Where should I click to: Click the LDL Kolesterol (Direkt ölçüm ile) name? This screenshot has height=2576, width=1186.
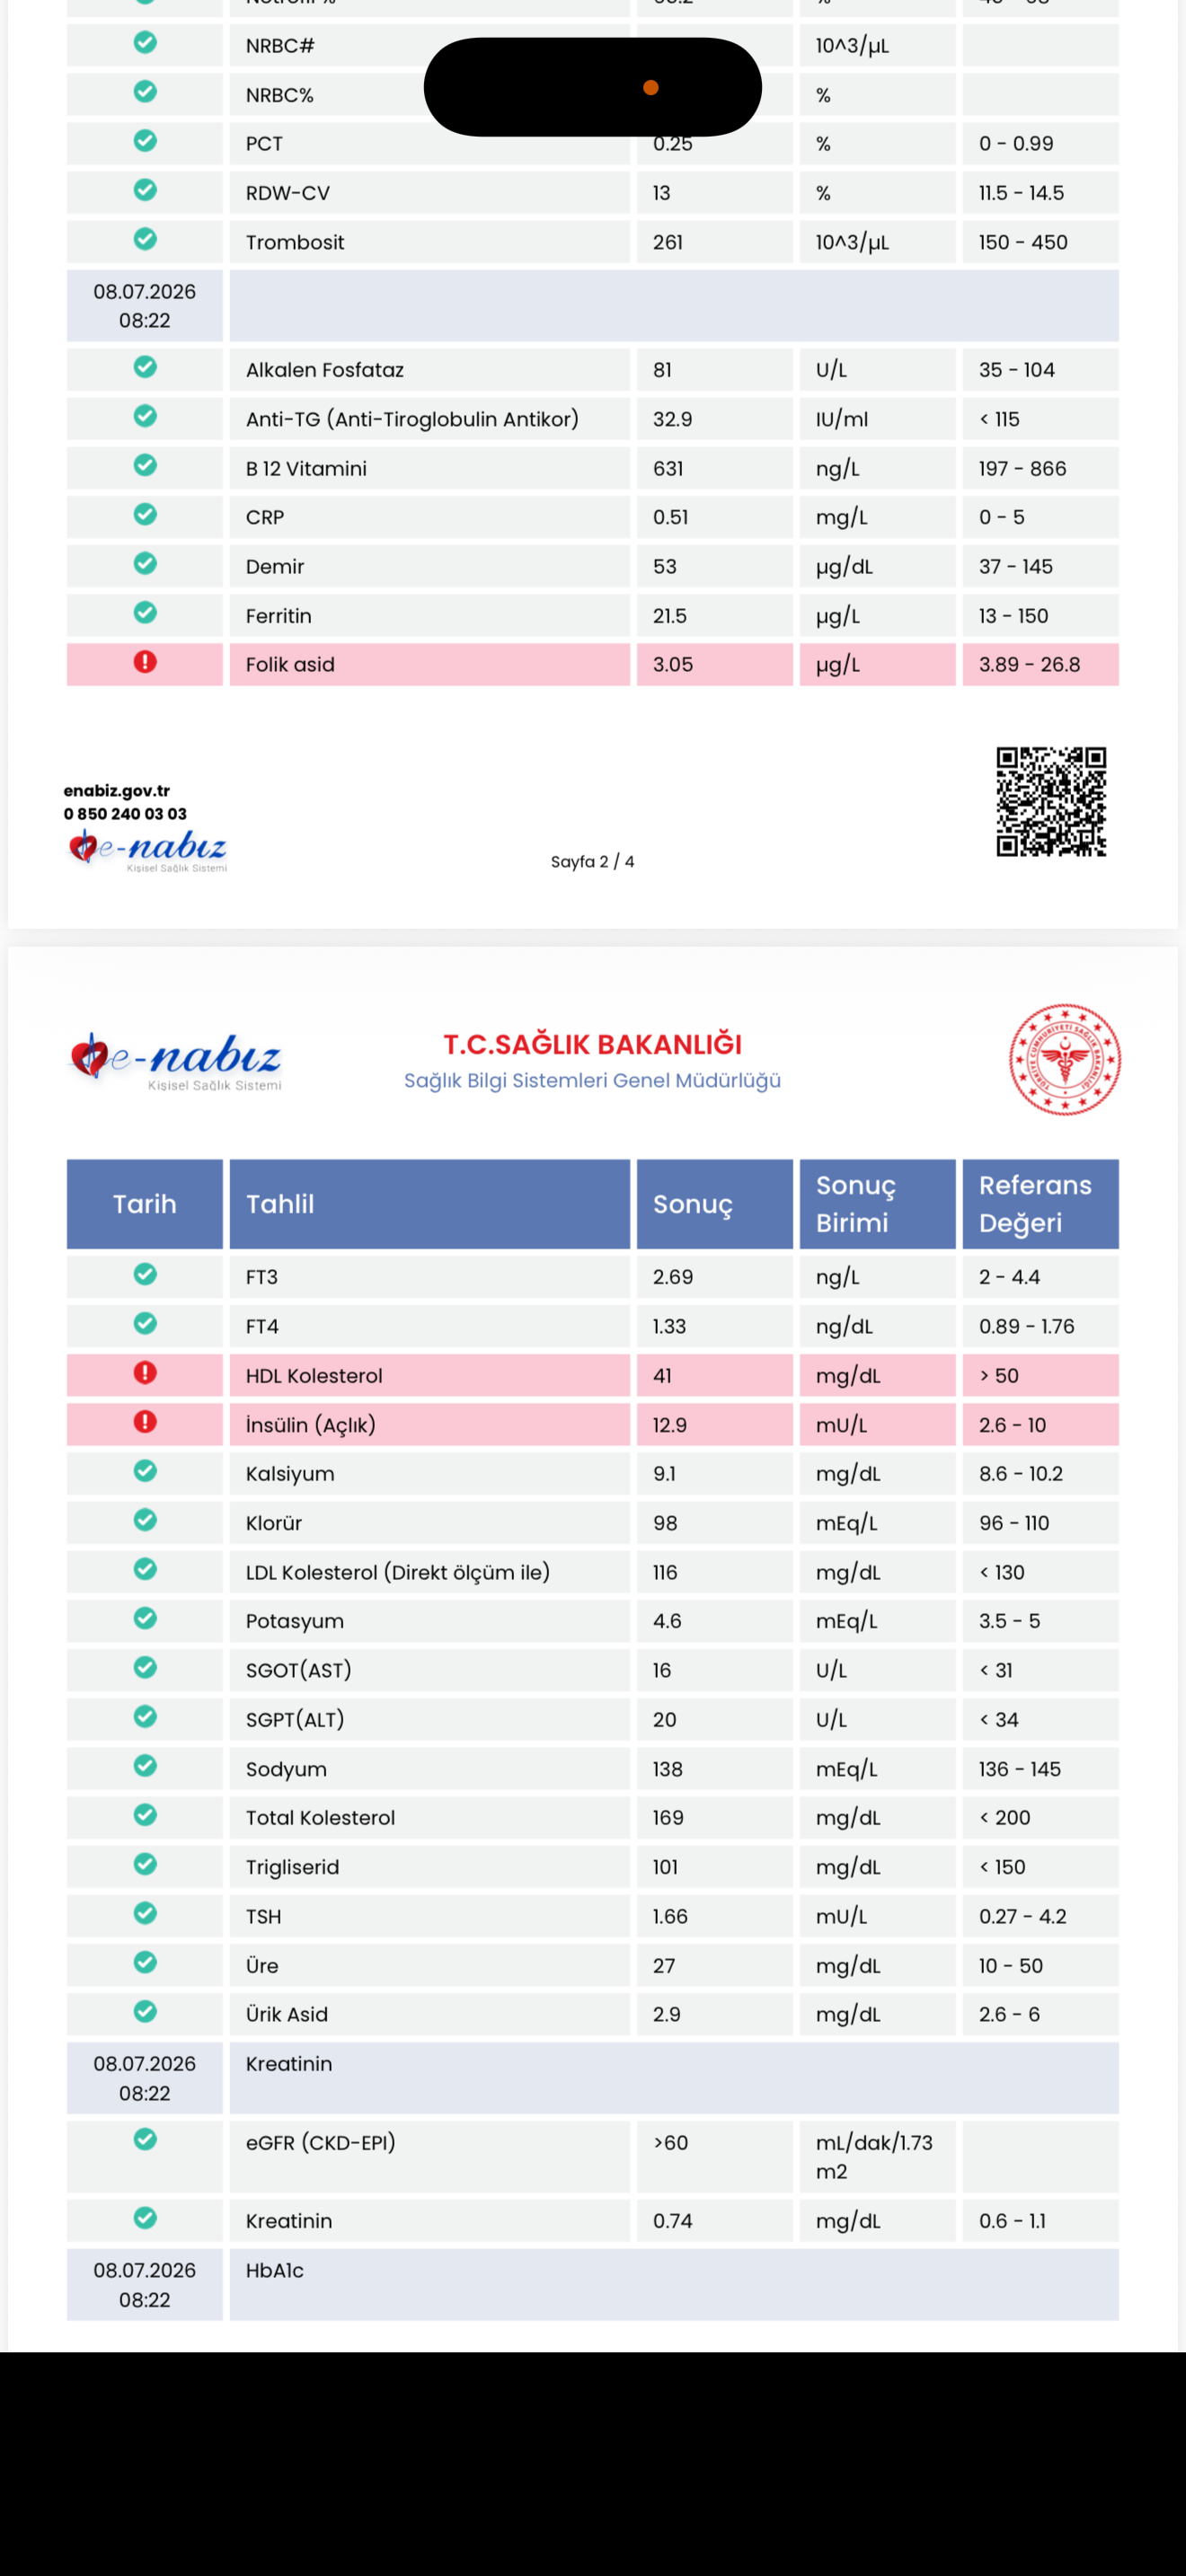(398, 1573)
